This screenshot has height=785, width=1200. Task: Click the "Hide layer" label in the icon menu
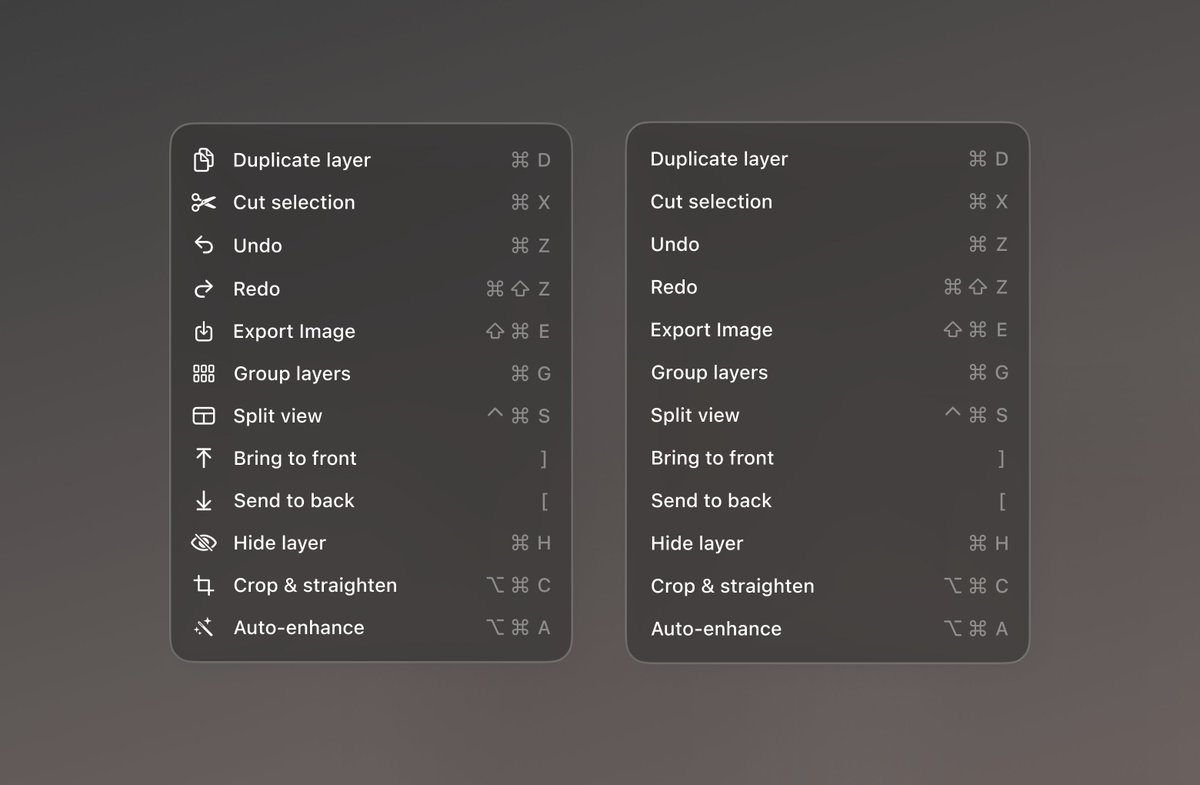tap(280, 543)
